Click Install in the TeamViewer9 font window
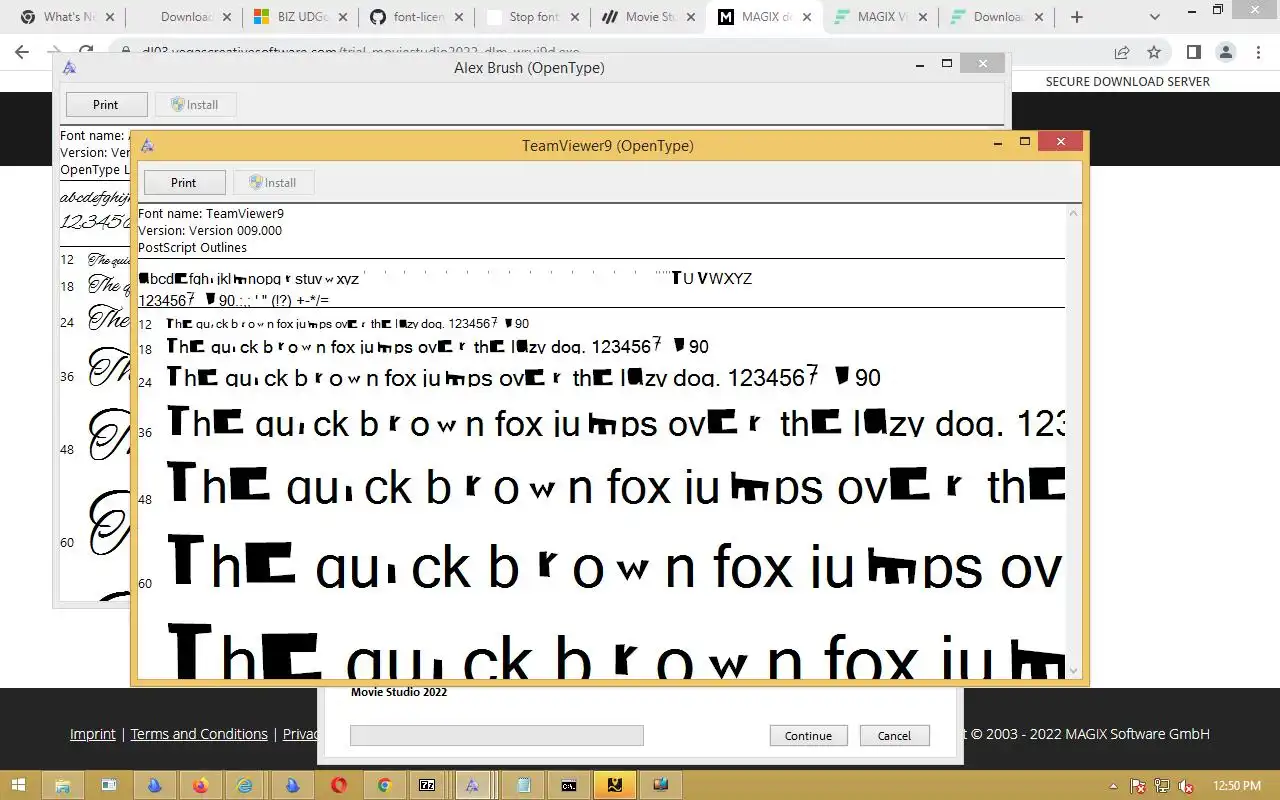The height and width of the screenshot is (800, 1280). click(273, 183)
